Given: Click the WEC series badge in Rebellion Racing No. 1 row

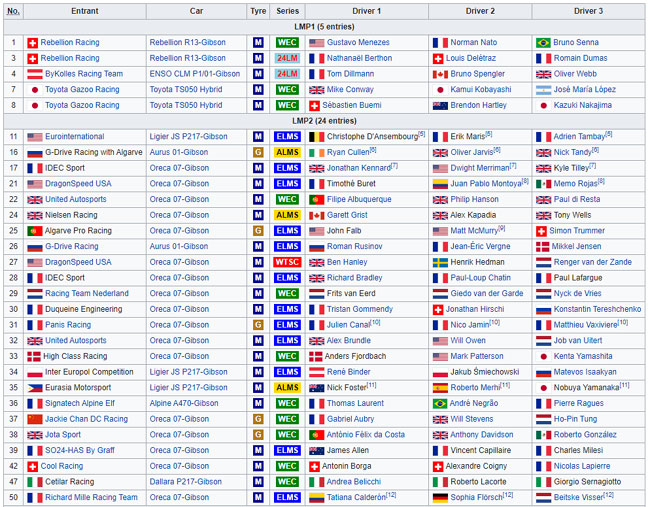Looking at the screenshot, I should point(287,42).
